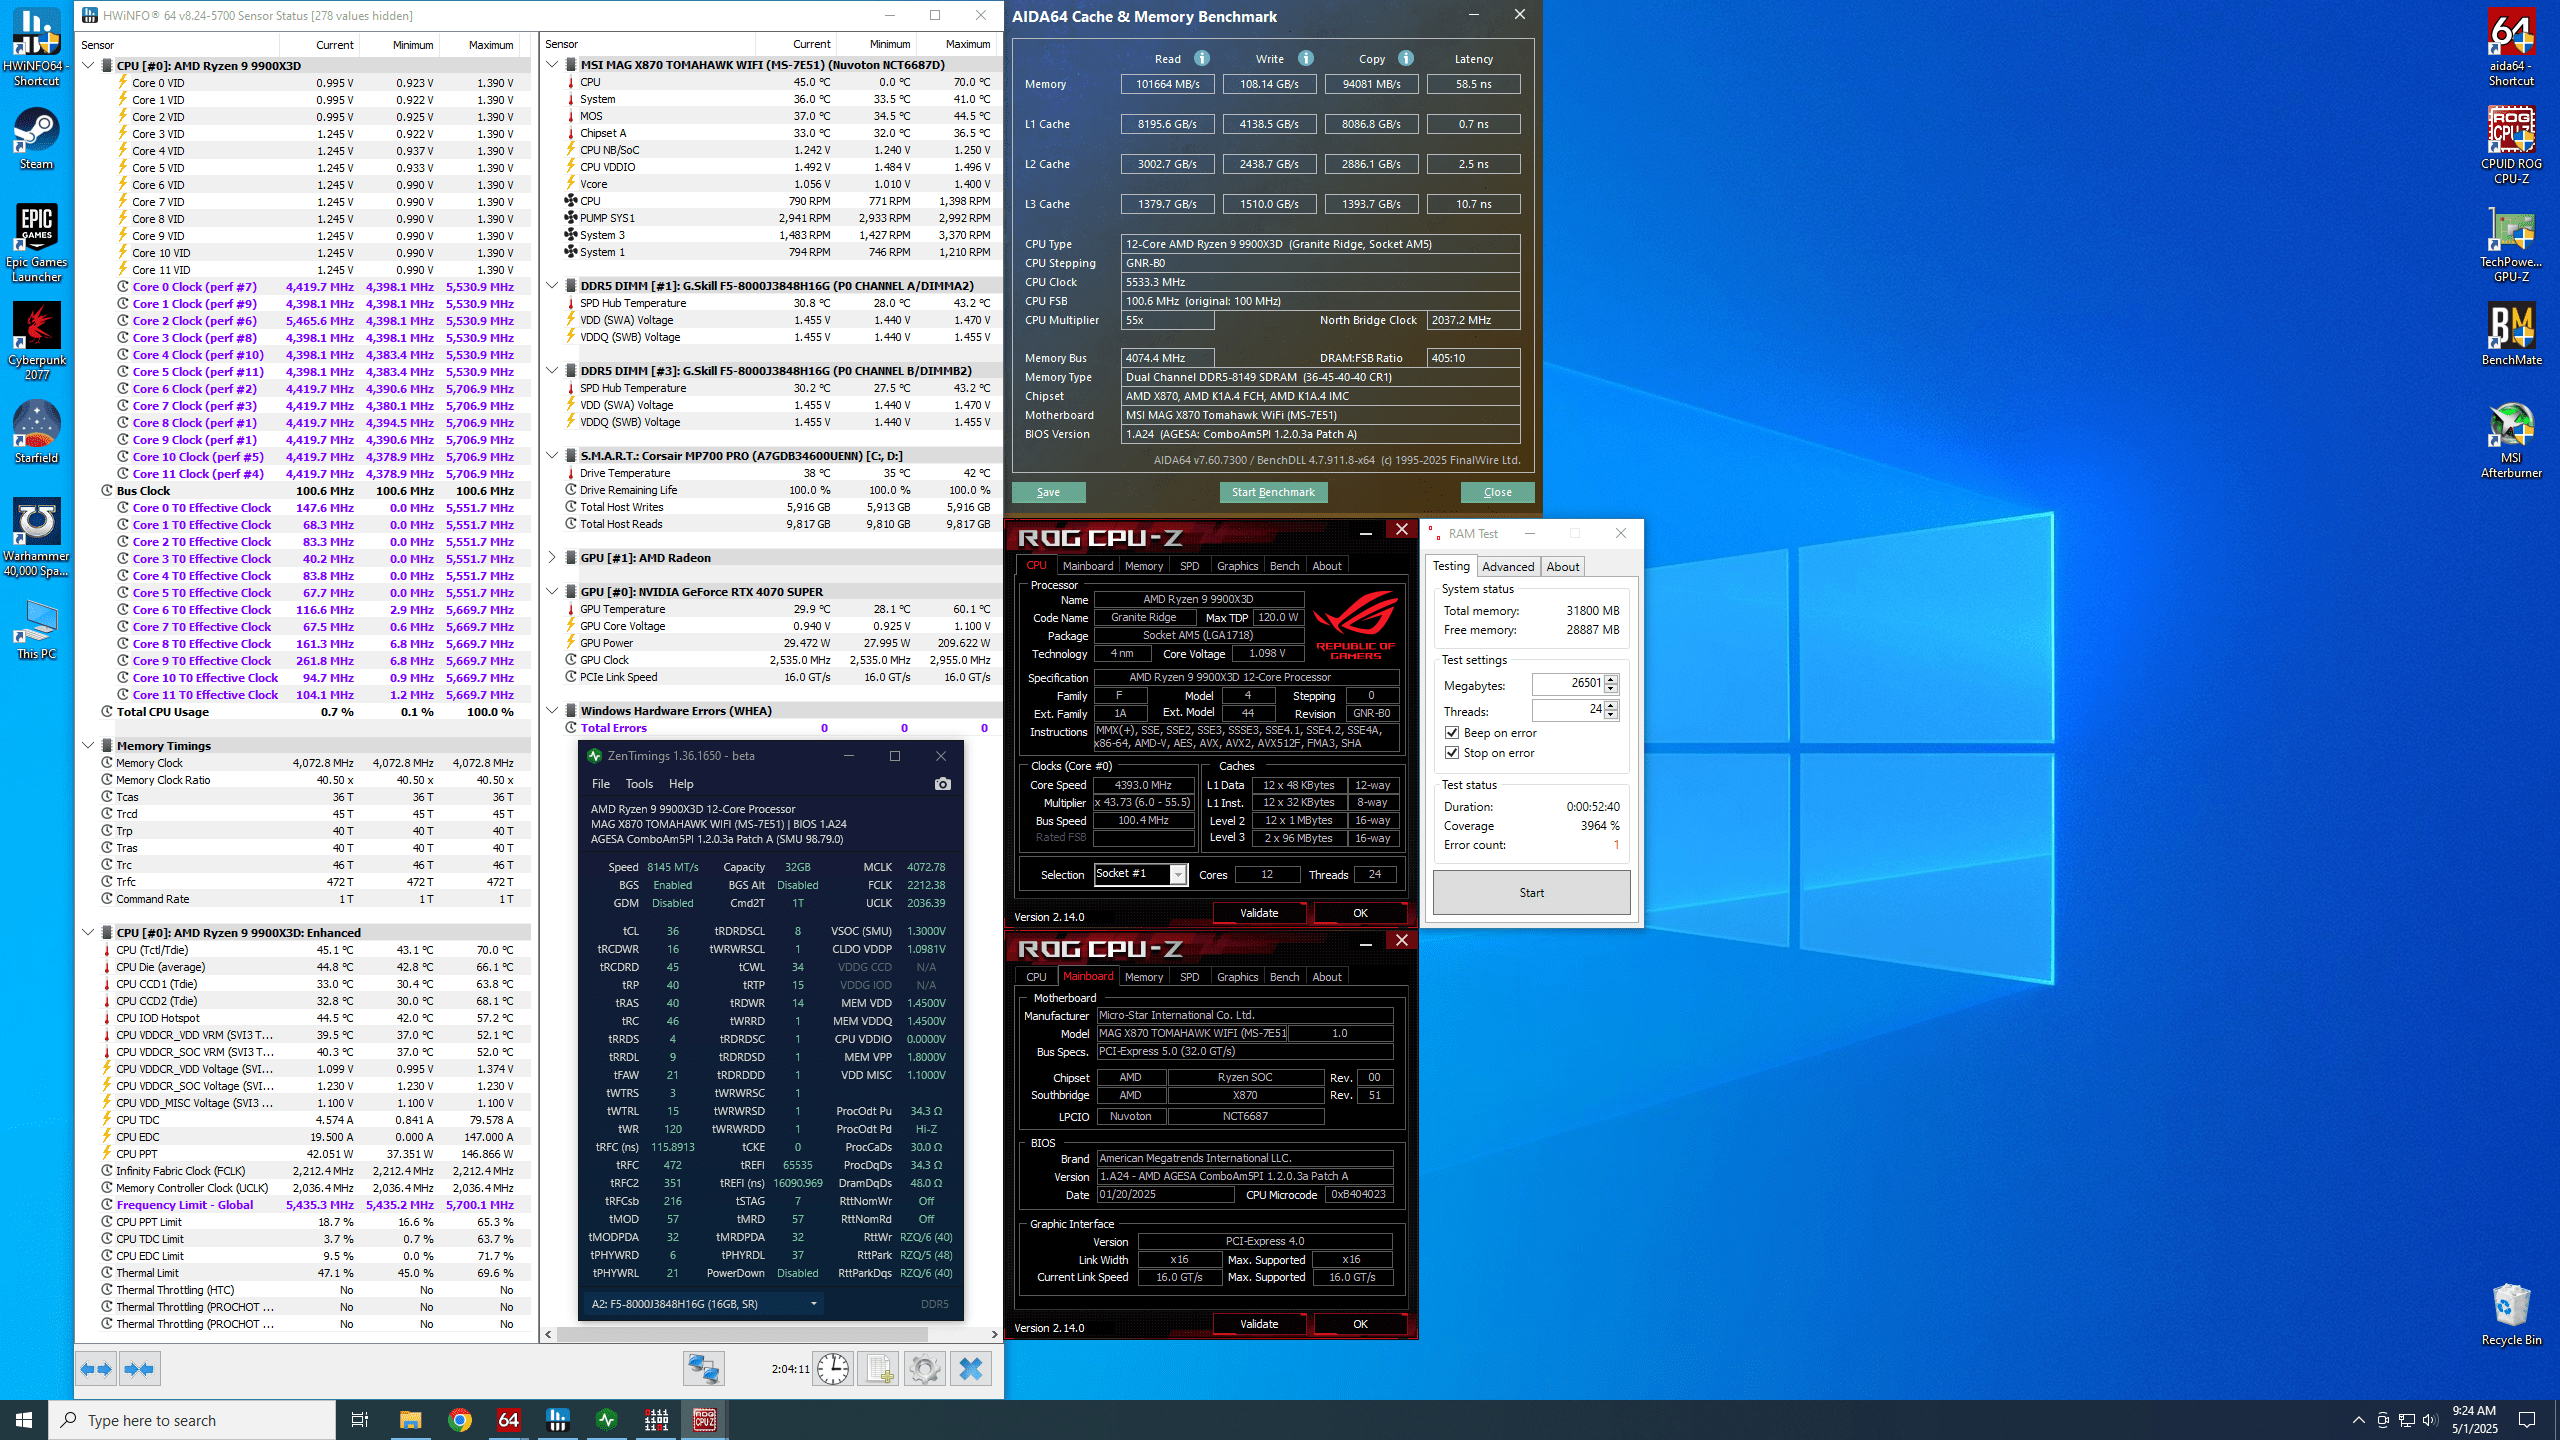Open the CPU-Z Socket #1 selection dropdown
Image resolution: width=2560 pixels, height=1440 pixels.
1178,875
